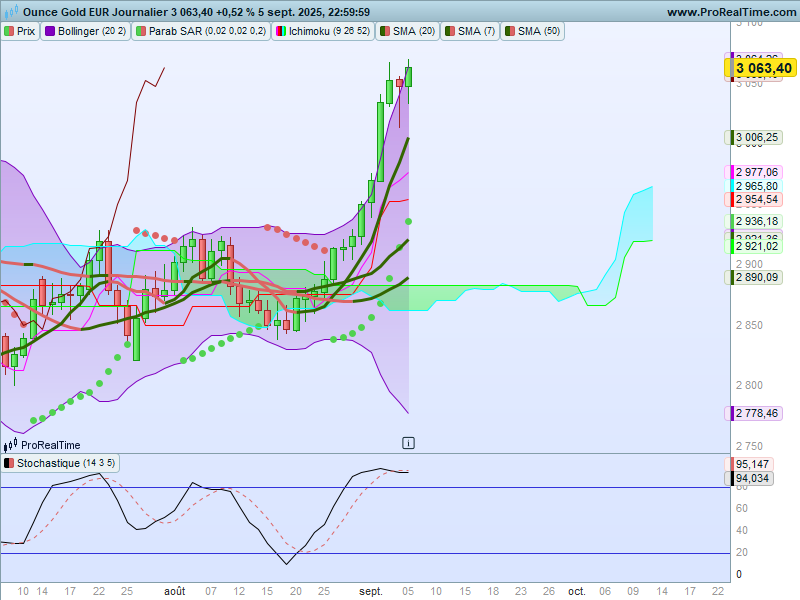This screenshot has height=600, width=800.
Task: Click the 3 006,25 price axis label
Action: point(757,137)
